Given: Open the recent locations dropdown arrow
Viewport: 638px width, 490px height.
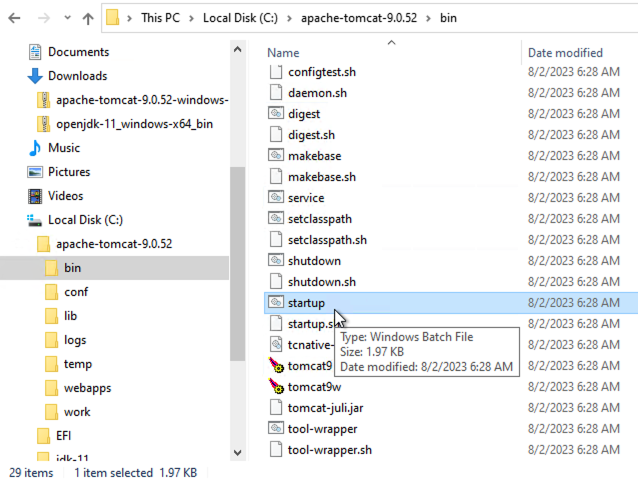Looking at the screenshot, I should coord(68,18).
